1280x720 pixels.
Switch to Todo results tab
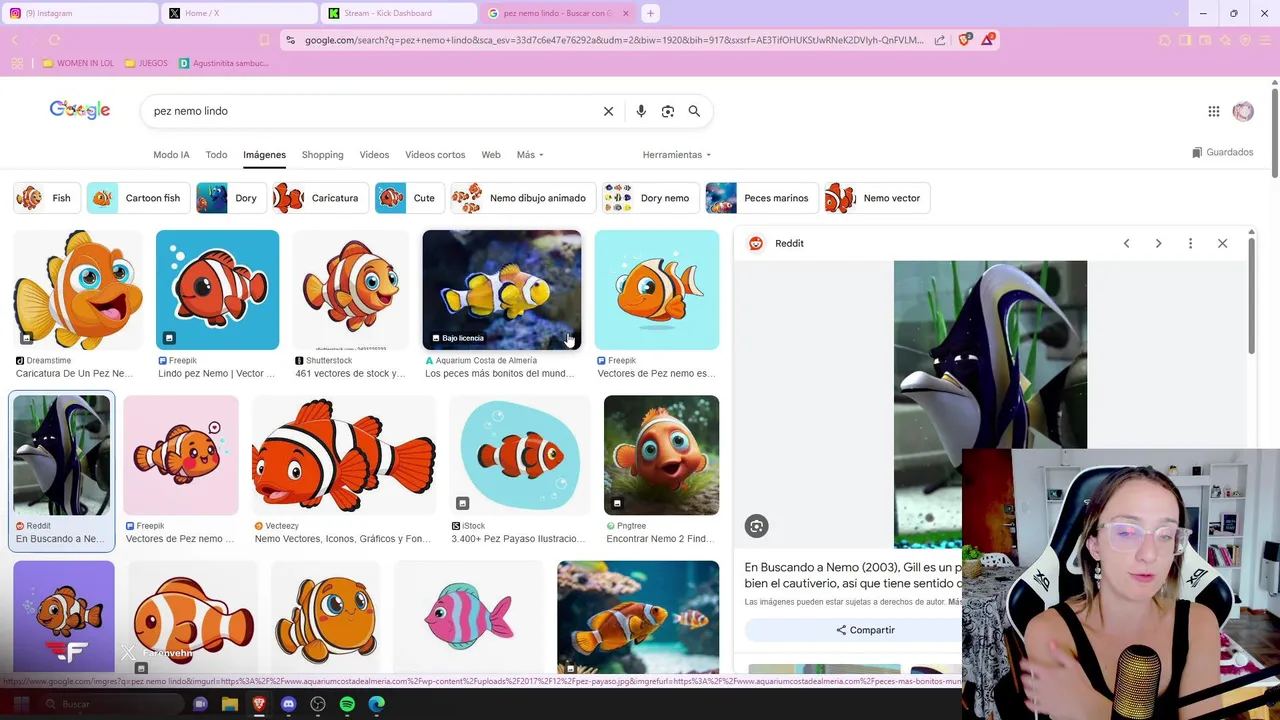click(x=216, y=155)
